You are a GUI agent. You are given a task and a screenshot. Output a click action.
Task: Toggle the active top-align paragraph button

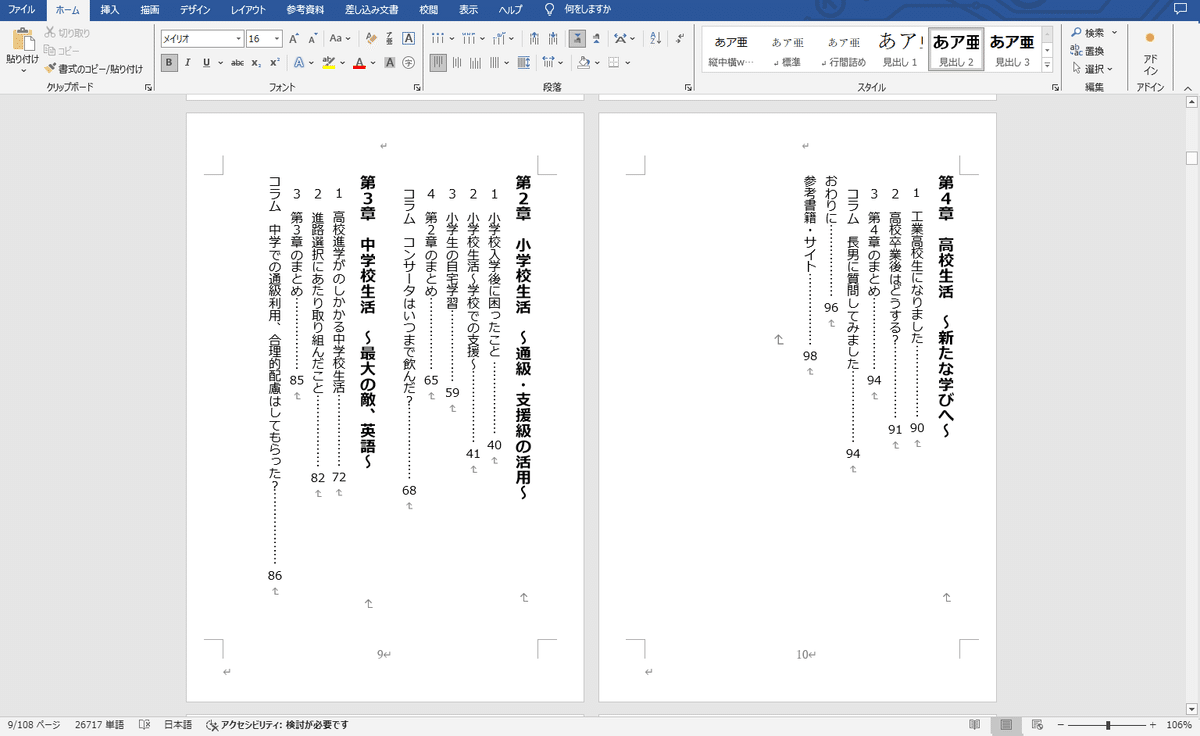point(577,39)
